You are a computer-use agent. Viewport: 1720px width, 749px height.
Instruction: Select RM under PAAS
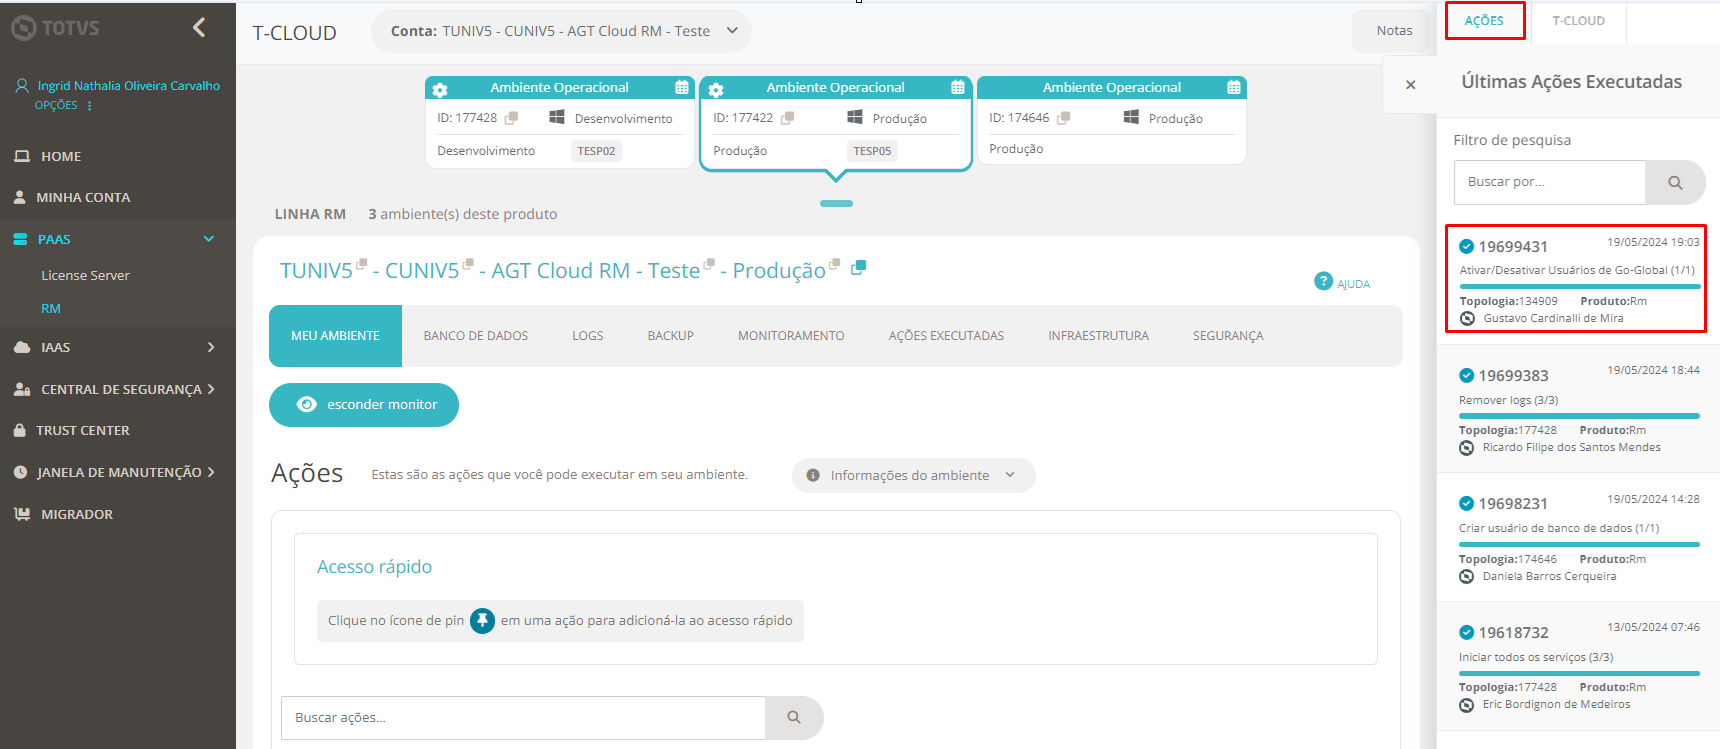click(x=51, y=308)
